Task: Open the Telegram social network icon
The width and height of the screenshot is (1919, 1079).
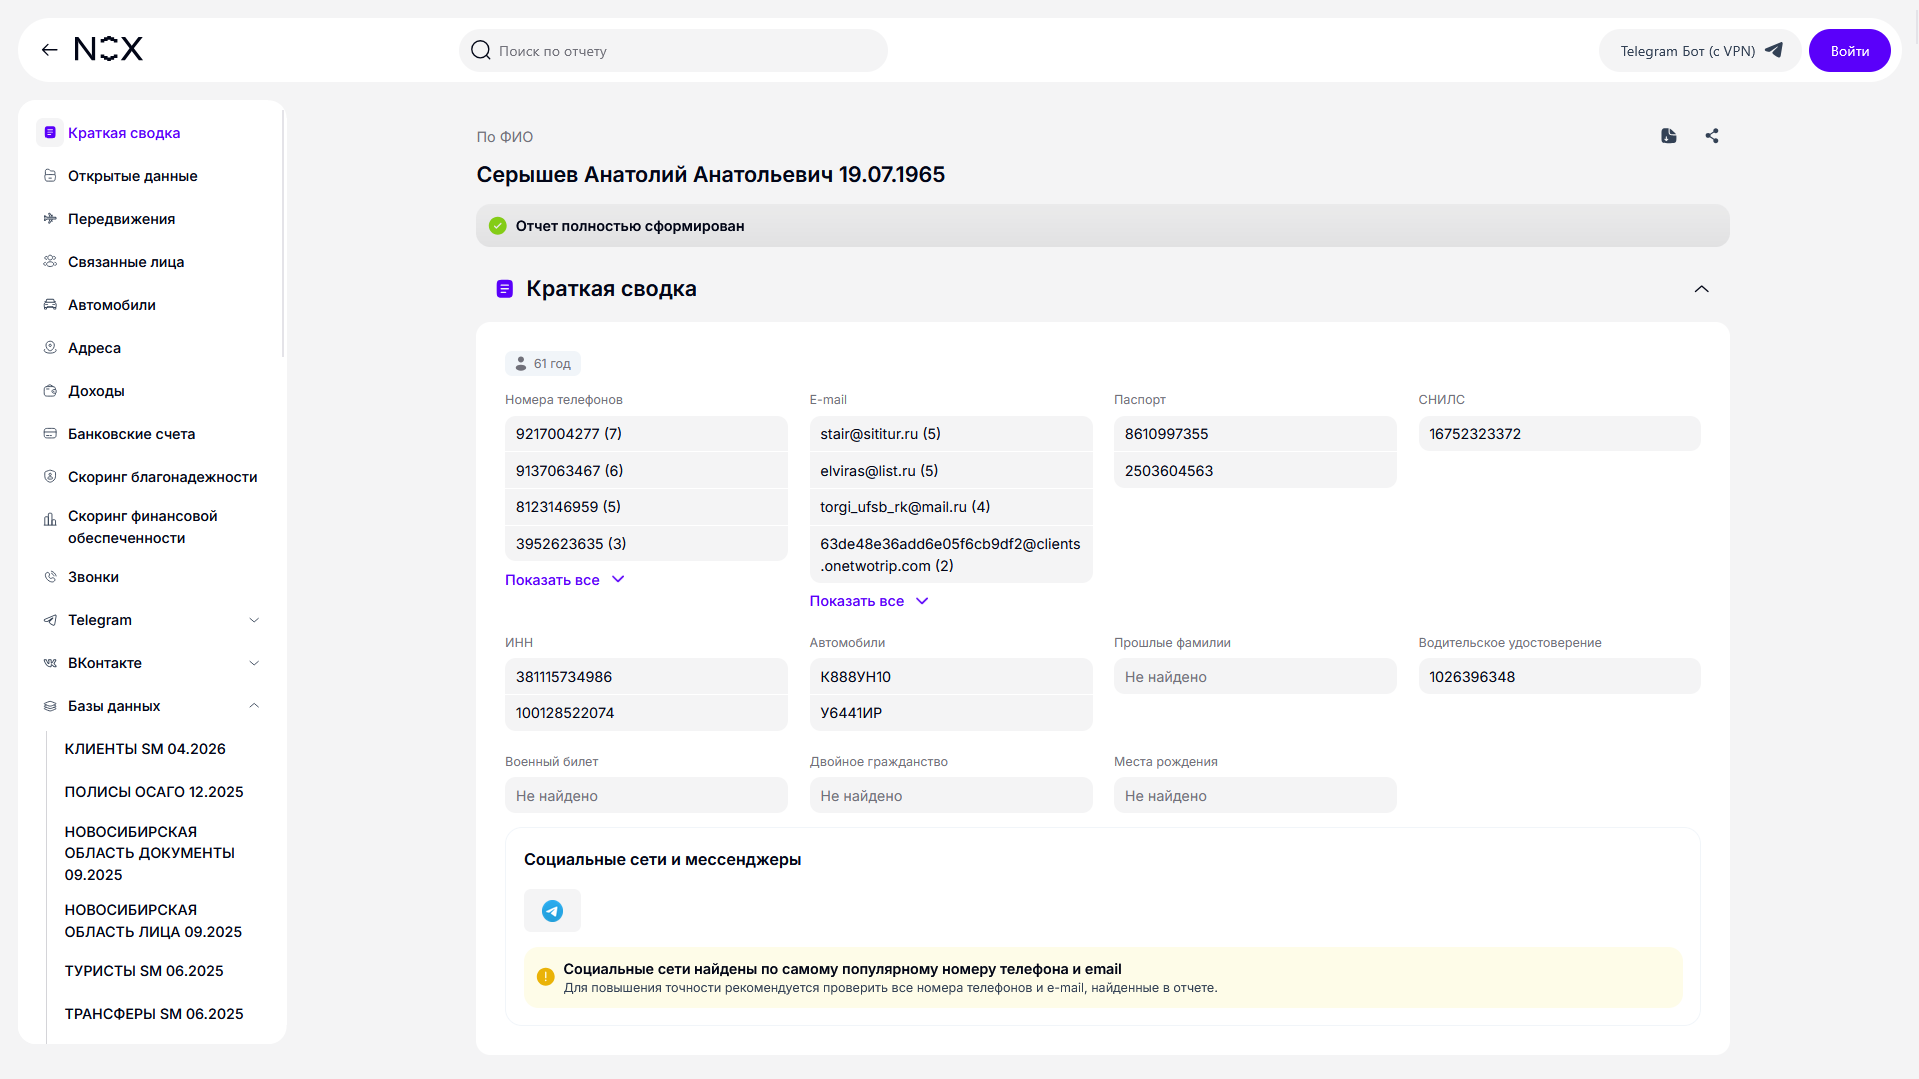Action: [x=552, y=910]
